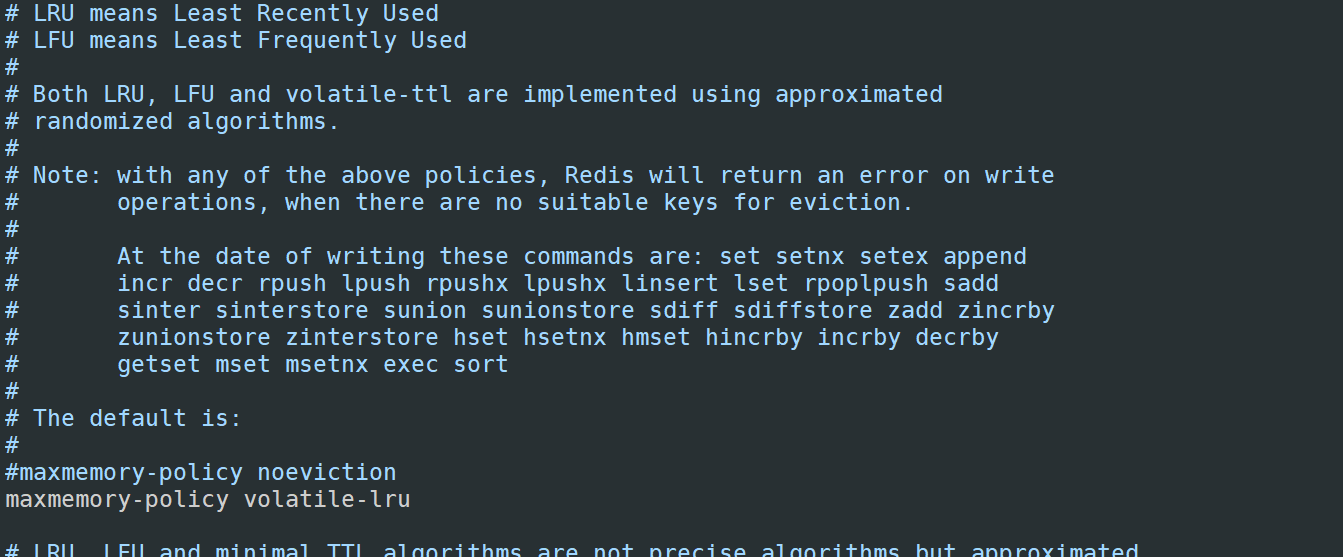Click the word 'Redis' in the note
The width and height of the screenshot is (1343, 557).
(x=600, y=176)
